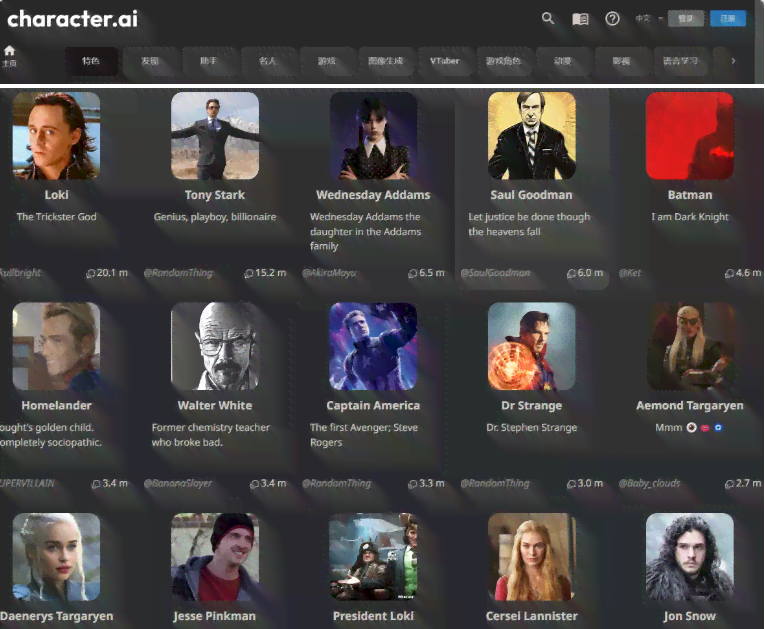Click the chat count icon beside 6.0 m
765x629 pixels.
coord(571,274)
